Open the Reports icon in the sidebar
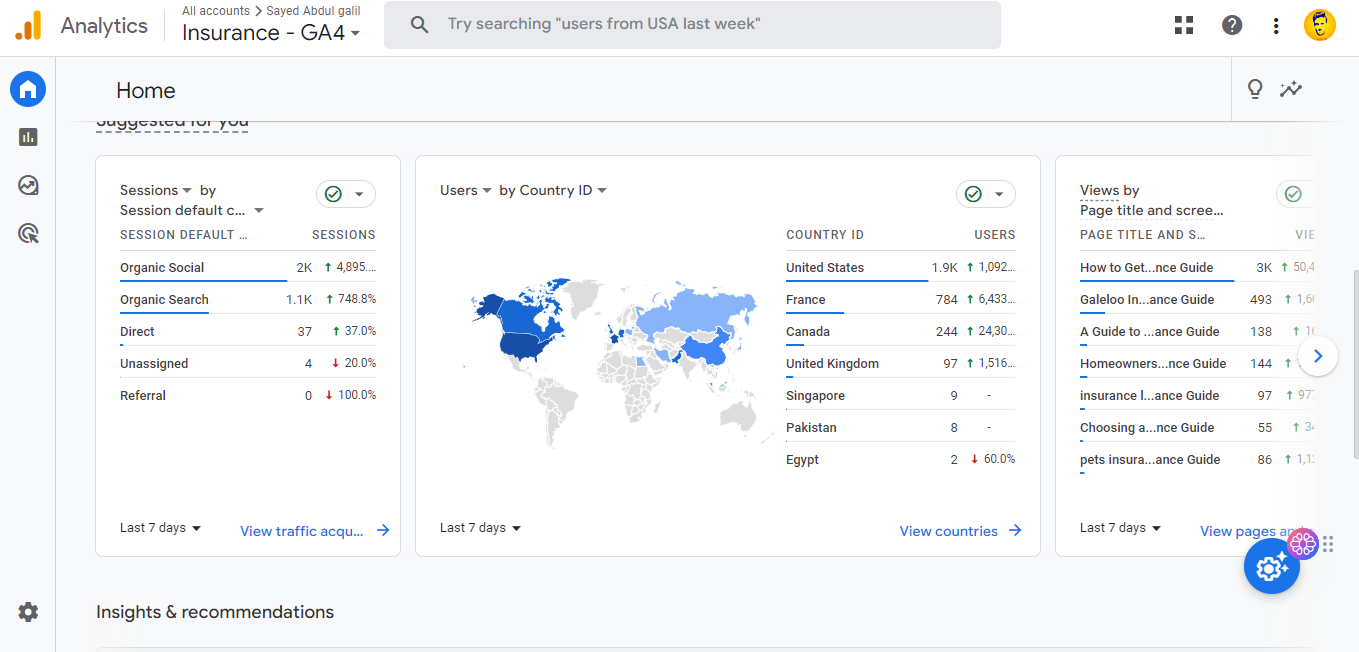Image resolution: width=1359 pixels, height=652 pixels. pyautogui.click(x=28, y=137)
